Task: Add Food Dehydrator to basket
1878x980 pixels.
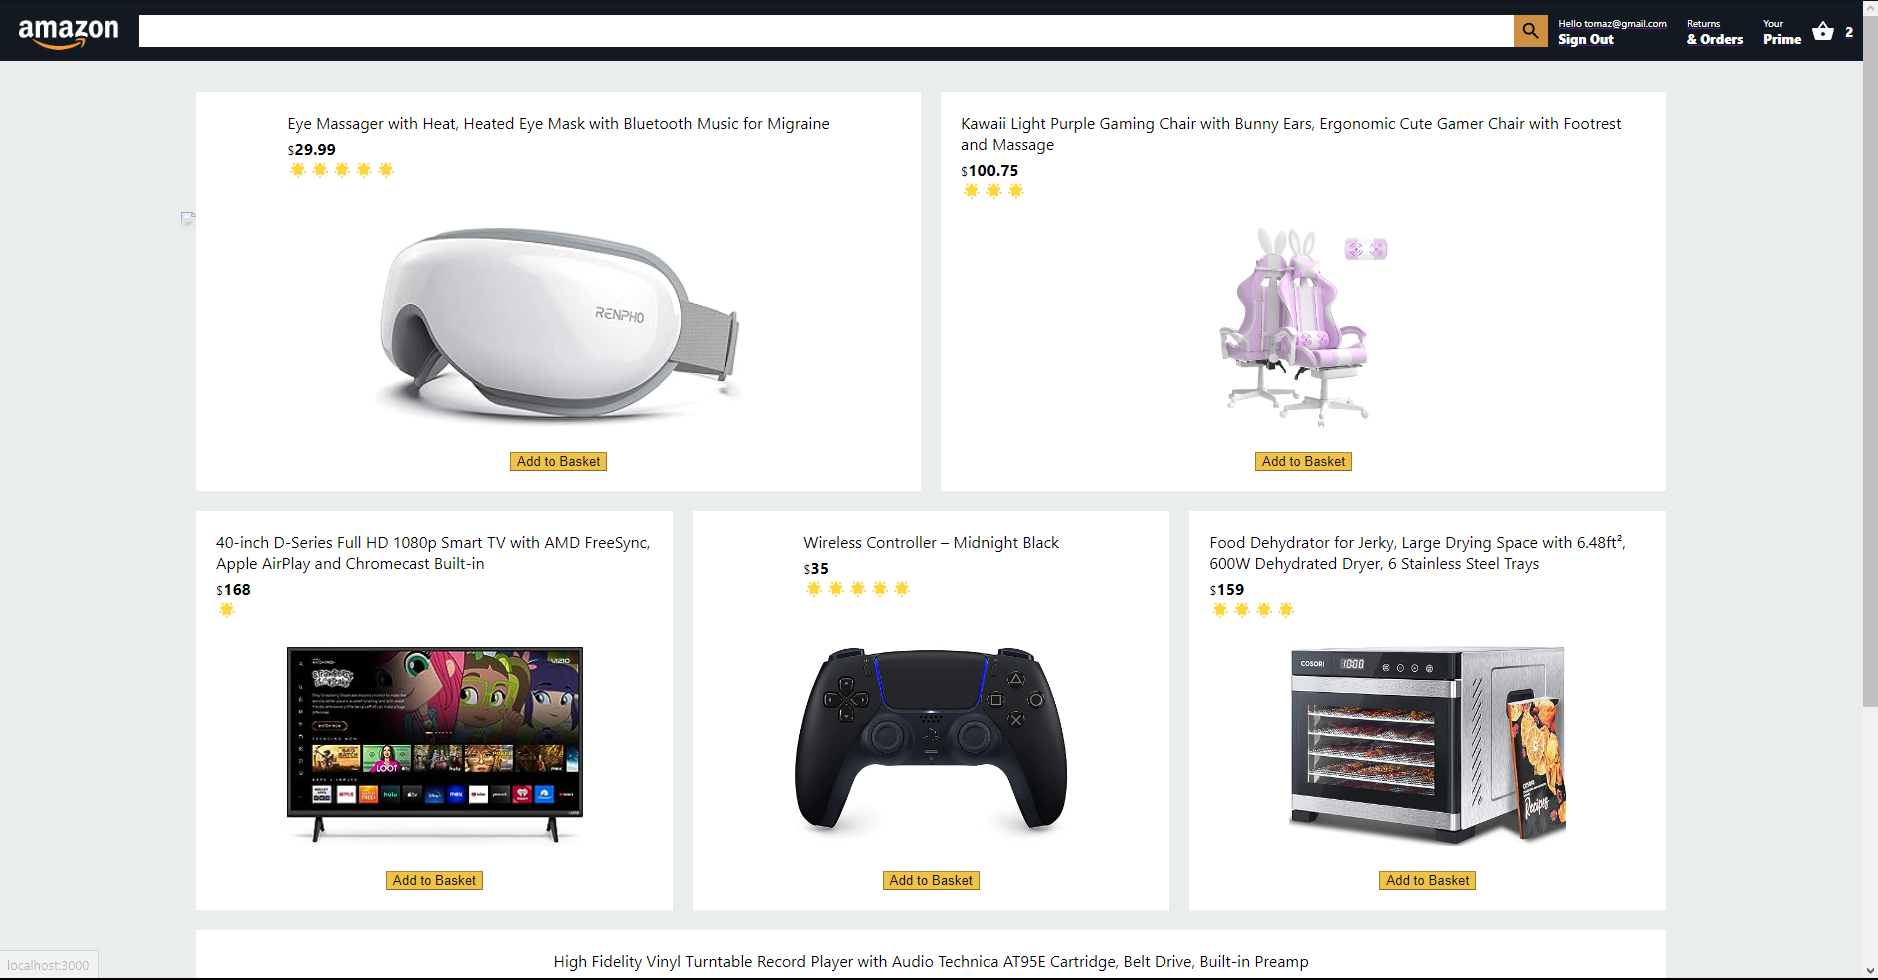Action: click(x=1427, y=880)
